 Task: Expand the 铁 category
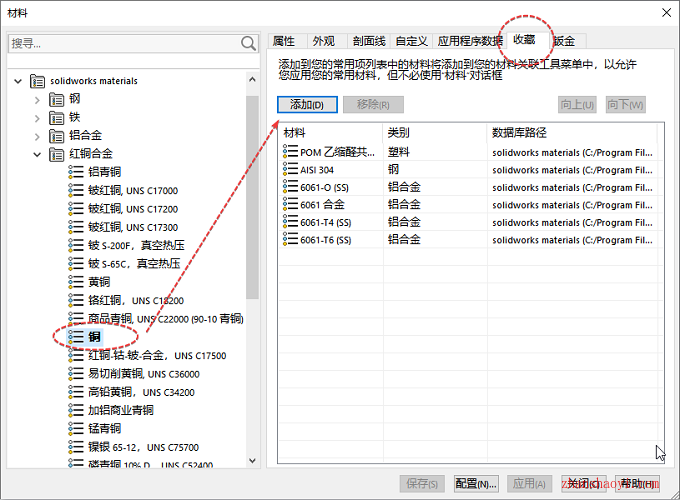click(x=37, y=118)
